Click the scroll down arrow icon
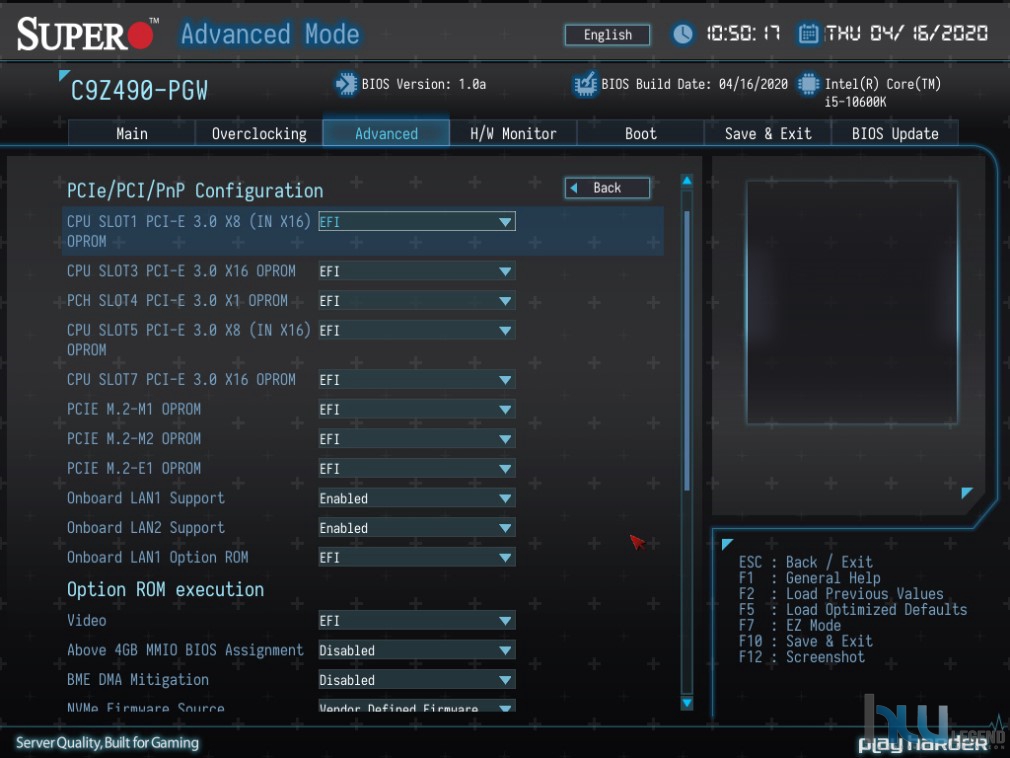 (687, 703)
